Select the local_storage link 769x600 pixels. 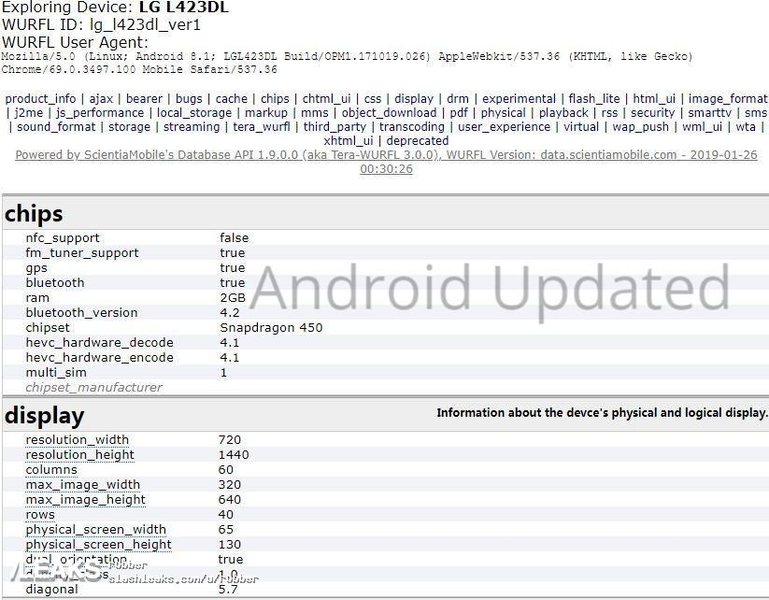pos(194,113)
